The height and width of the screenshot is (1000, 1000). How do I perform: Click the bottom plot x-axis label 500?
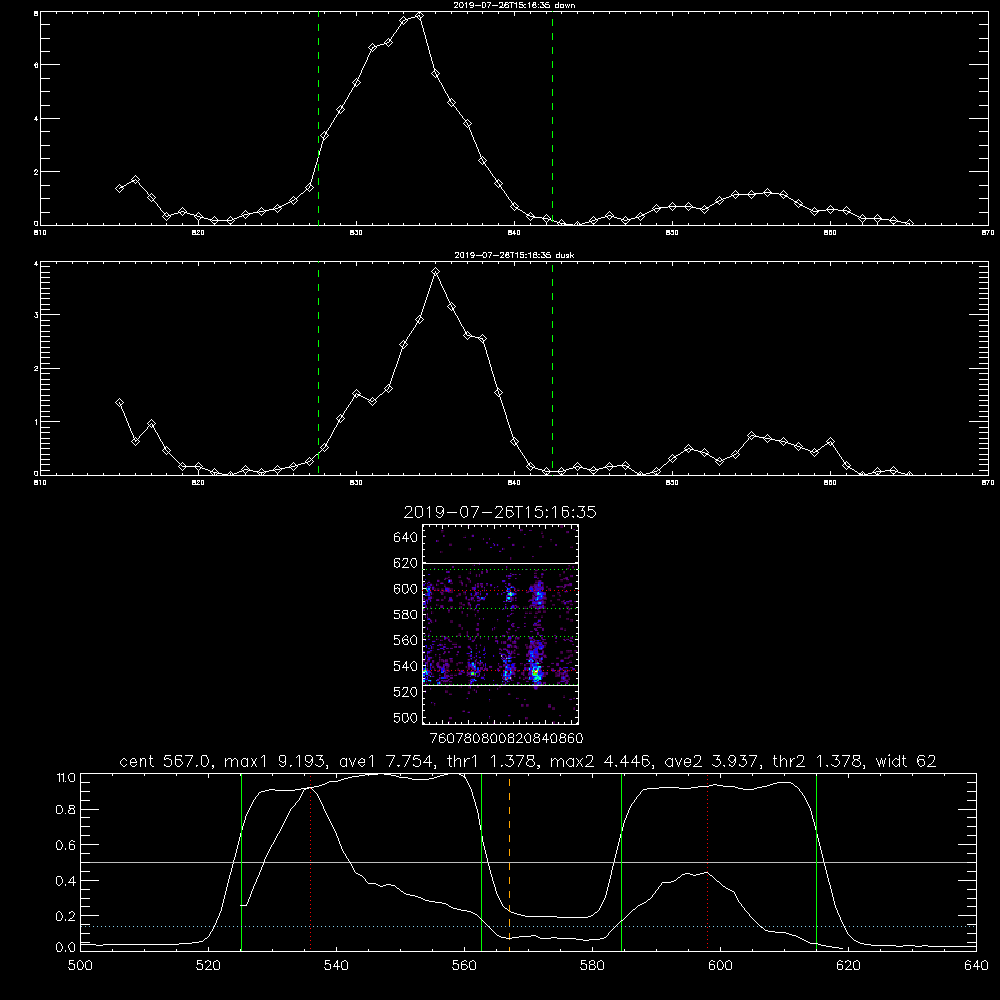pyautogui.click(x=80, y=966)
